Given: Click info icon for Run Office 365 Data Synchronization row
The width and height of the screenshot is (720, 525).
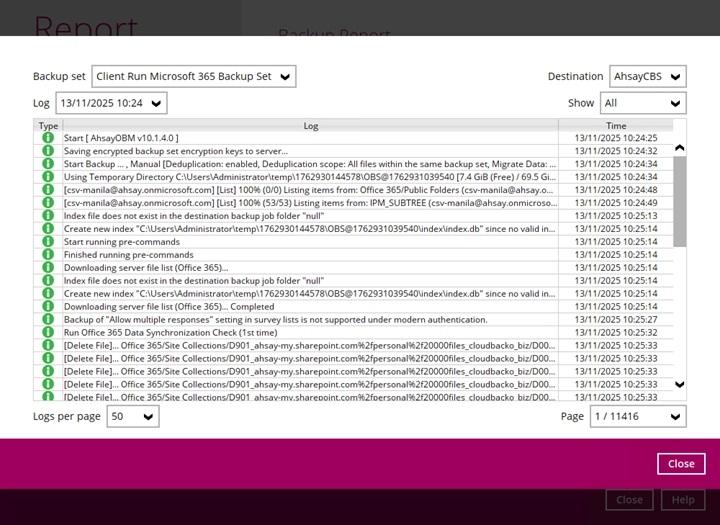Looking at the screenshot, I should 47,333.
